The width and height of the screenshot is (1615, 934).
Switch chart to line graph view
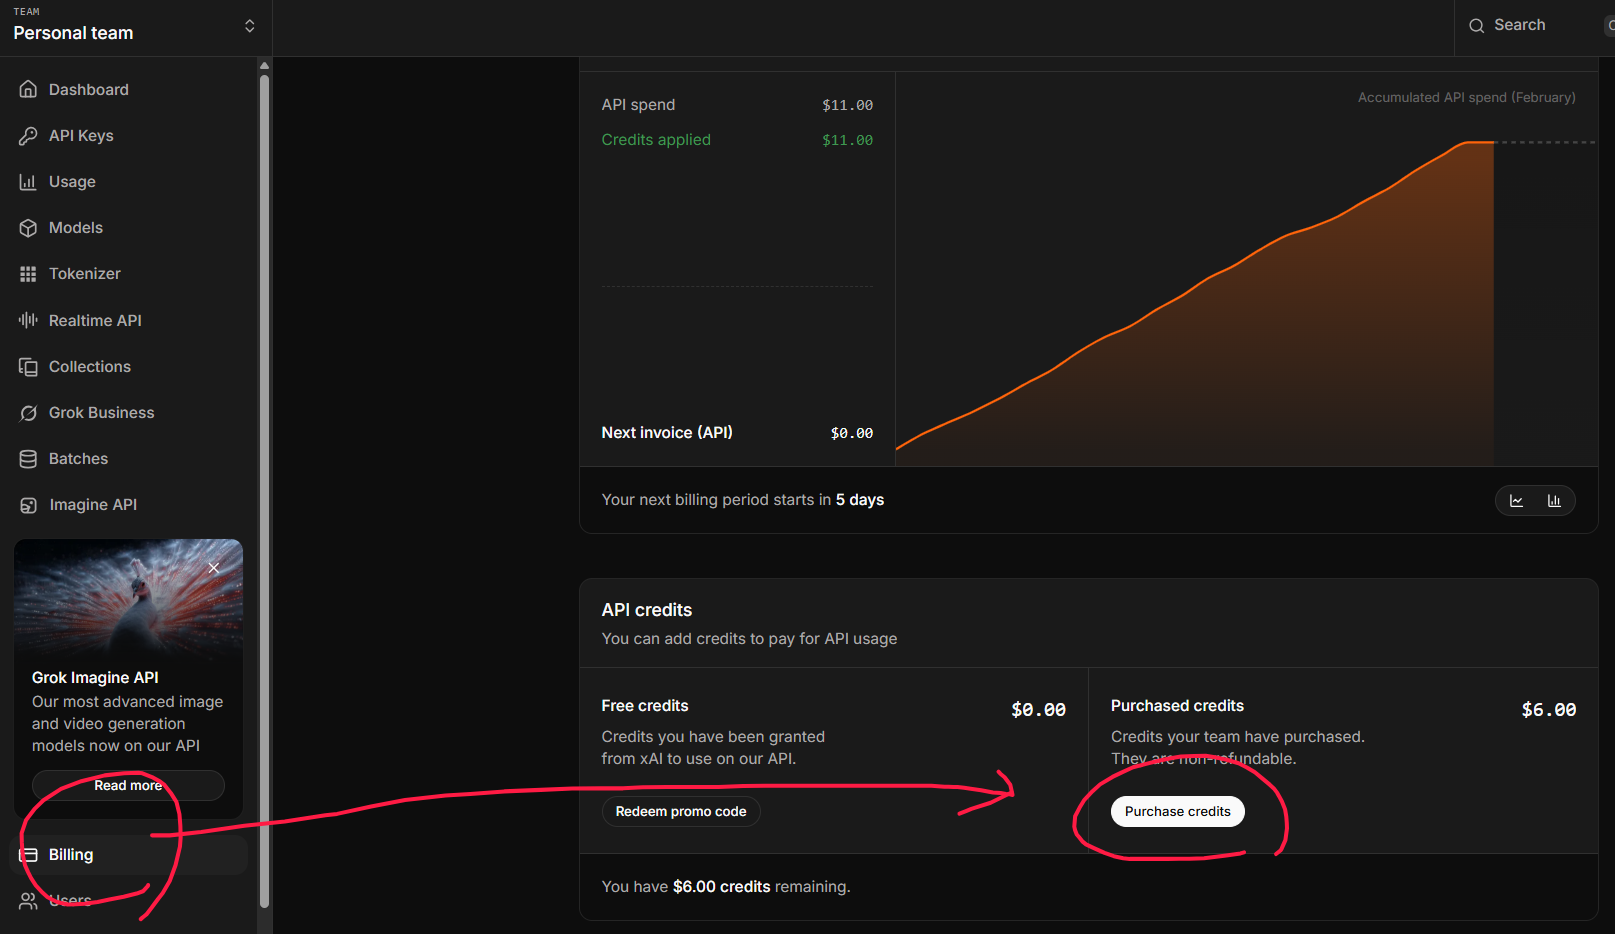(x=1516, y=500)
